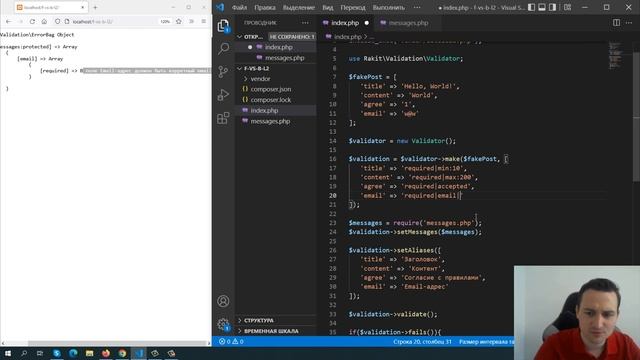
Task: Open Chrome from the taskbar
Action: pos(122,353)
